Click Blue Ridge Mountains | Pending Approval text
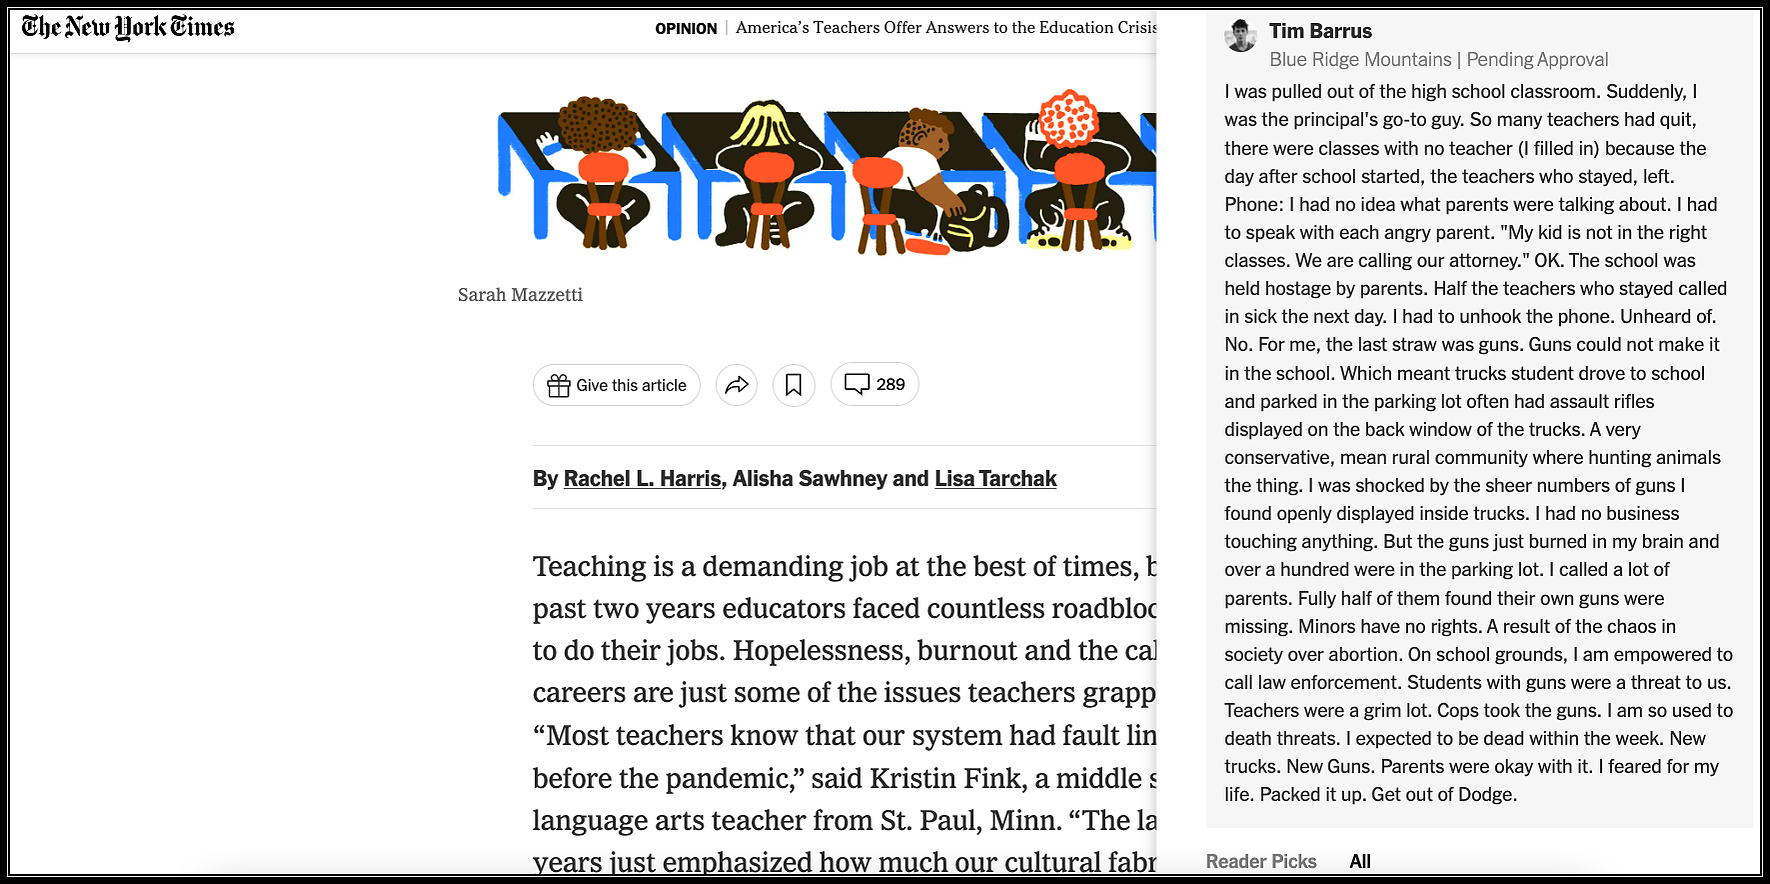 coord(1439,60)
